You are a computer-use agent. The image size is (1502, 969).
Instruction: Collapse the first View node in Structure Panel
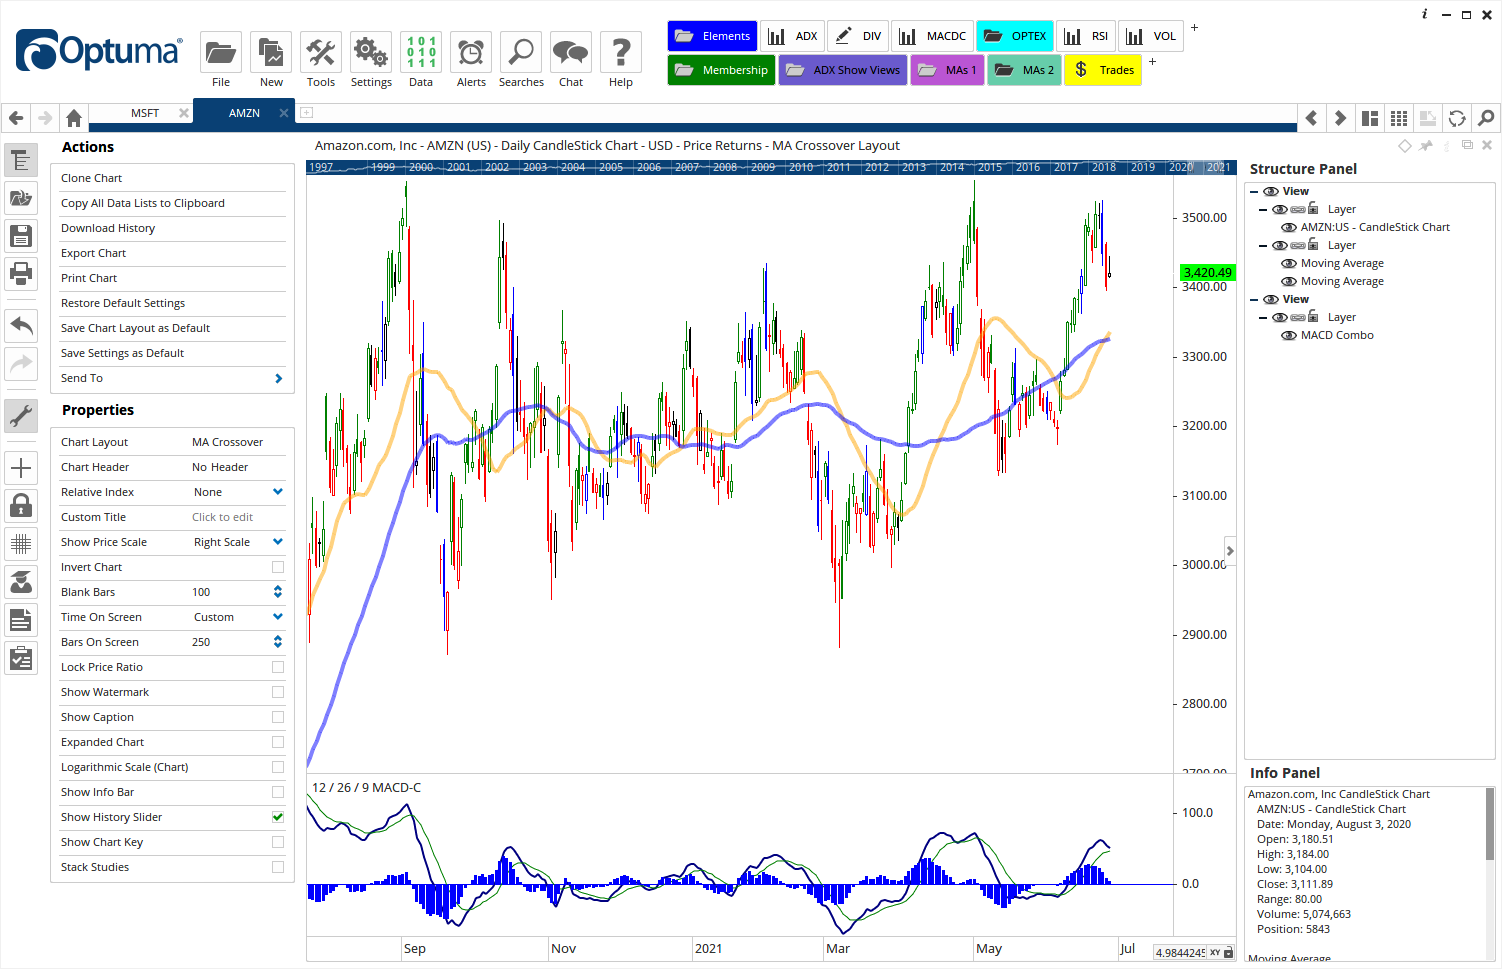pos(1254,191)
